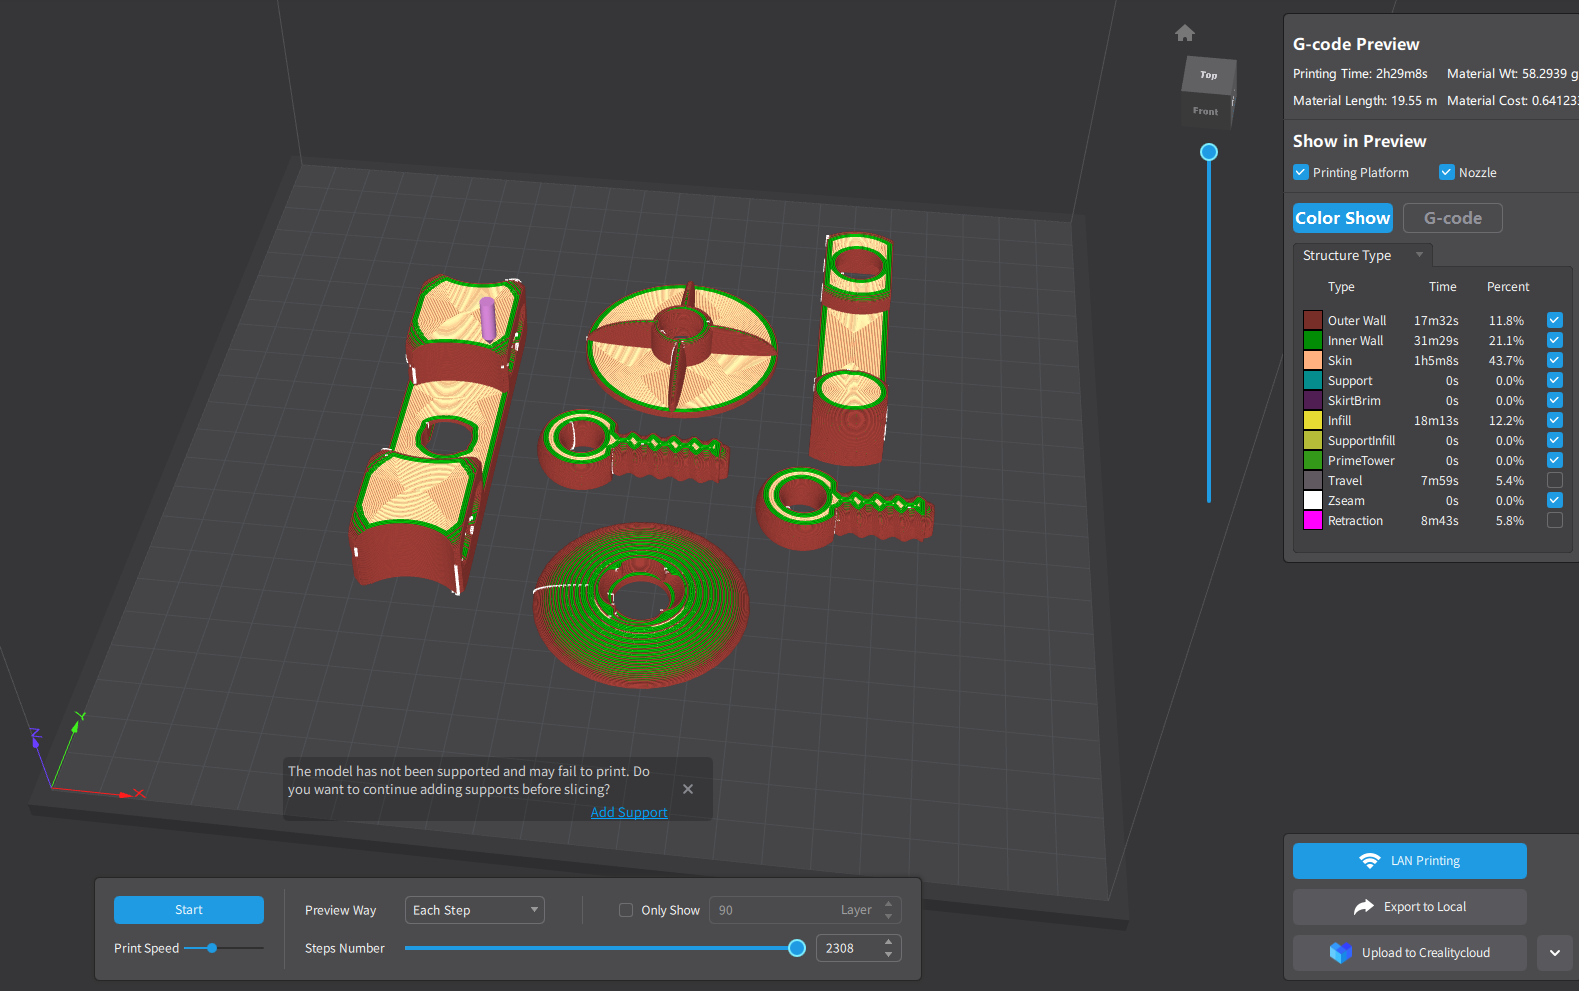Screen dimensions: 1579x991
Task: Click the Infill yellow color swatch
Action: point(1313,420)
